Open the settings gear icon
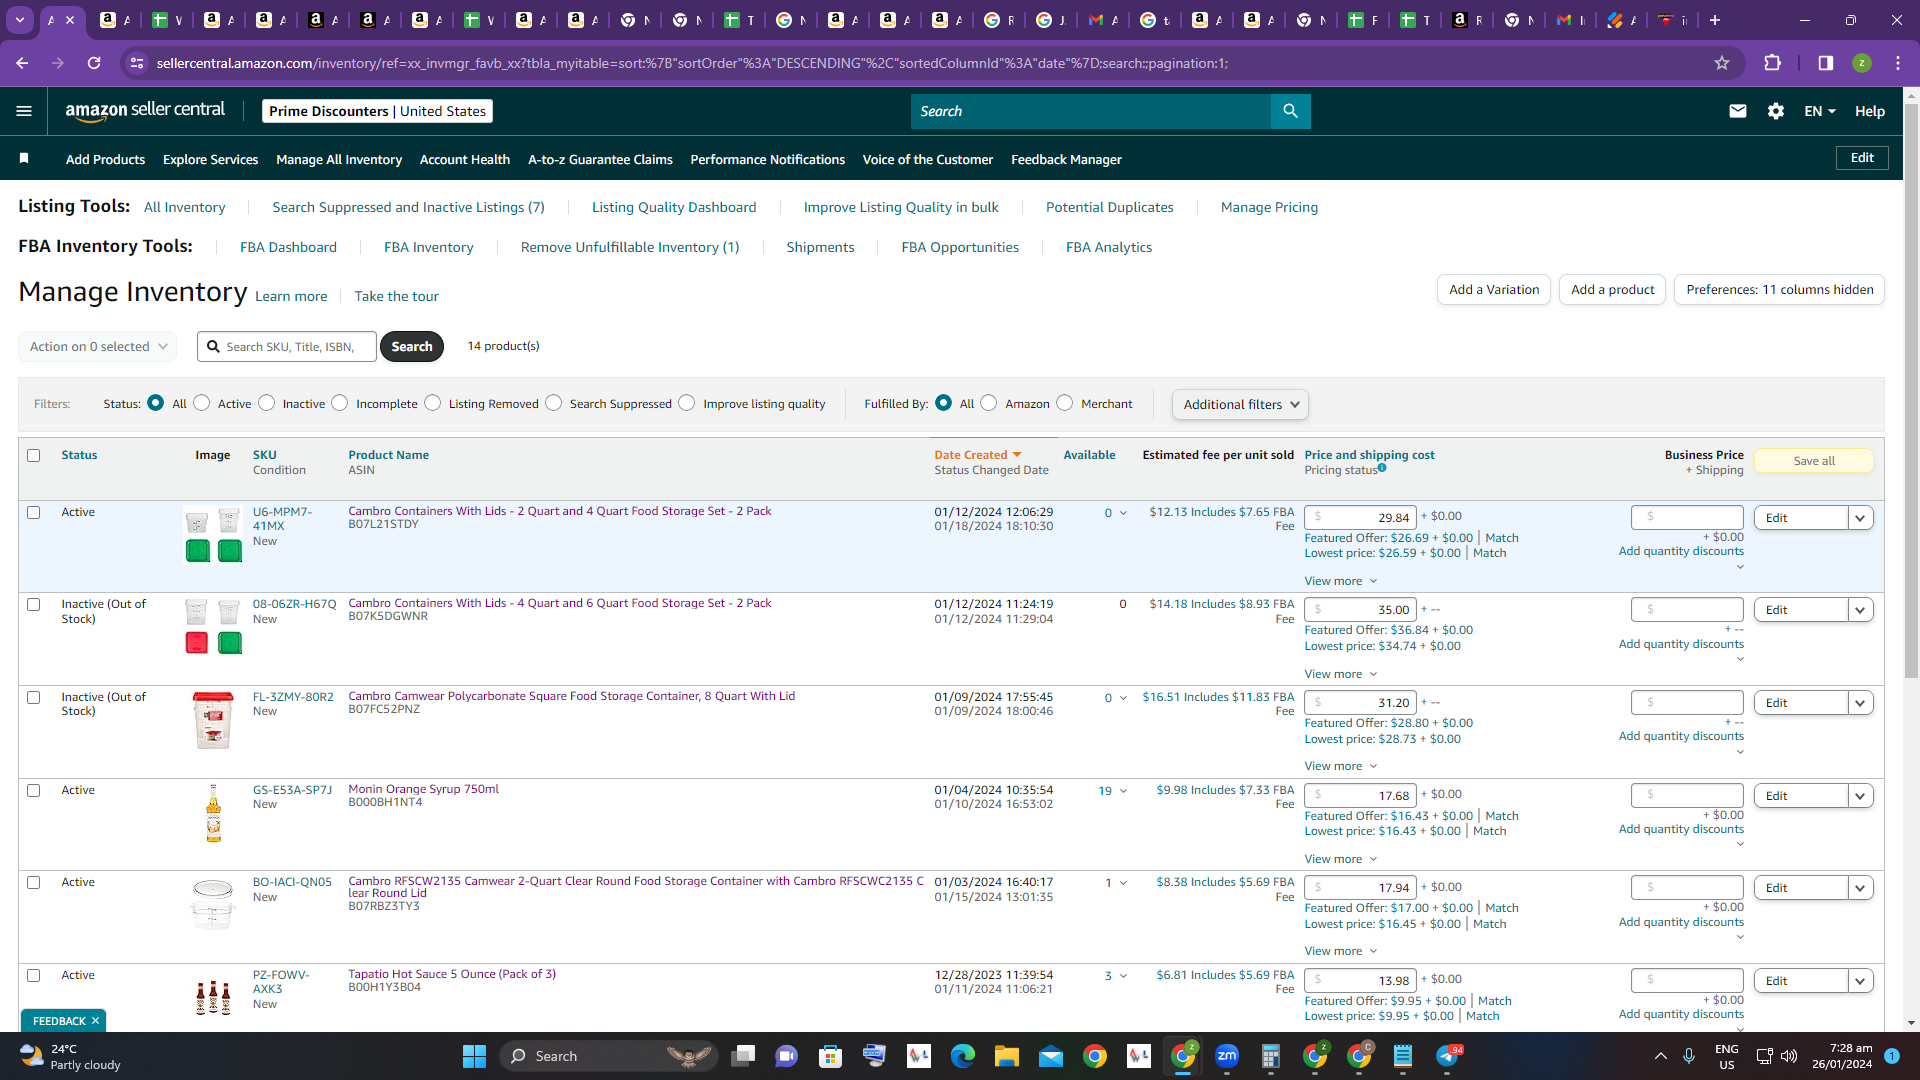This screenshot has width=1920, height=1080. point(1776,111)
